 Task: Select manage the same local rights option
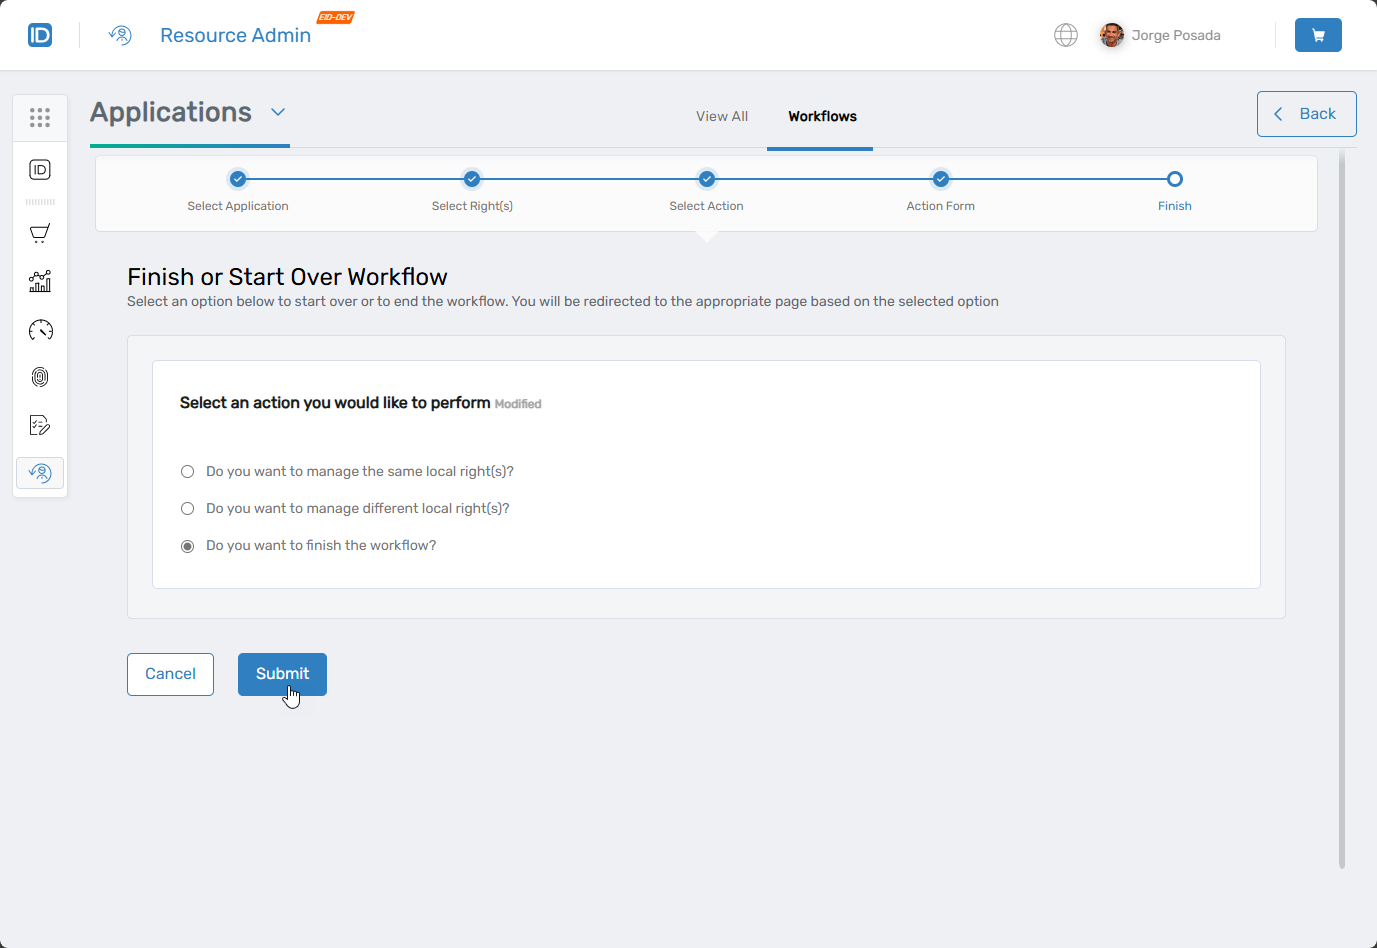tap(187, 470)
